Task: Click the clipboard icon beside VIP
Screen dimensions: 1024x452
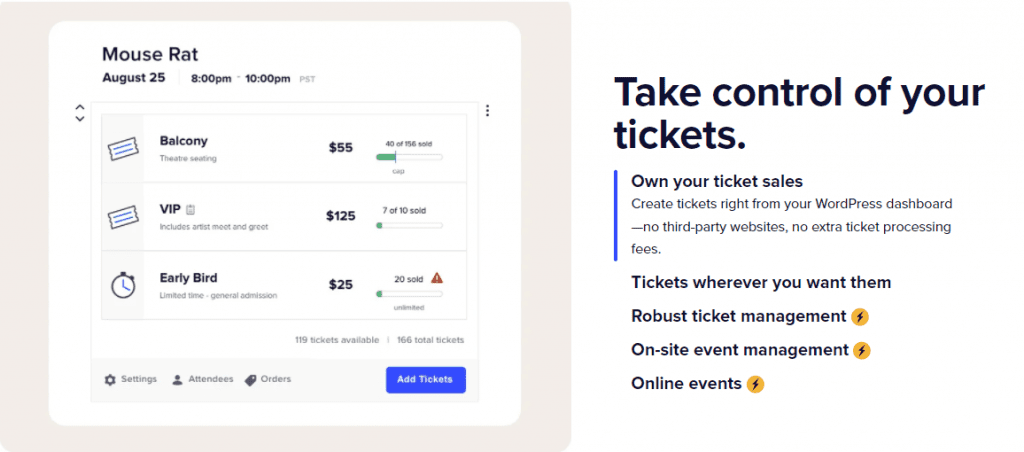Action: pyautogui.click(x=191, y=210)
